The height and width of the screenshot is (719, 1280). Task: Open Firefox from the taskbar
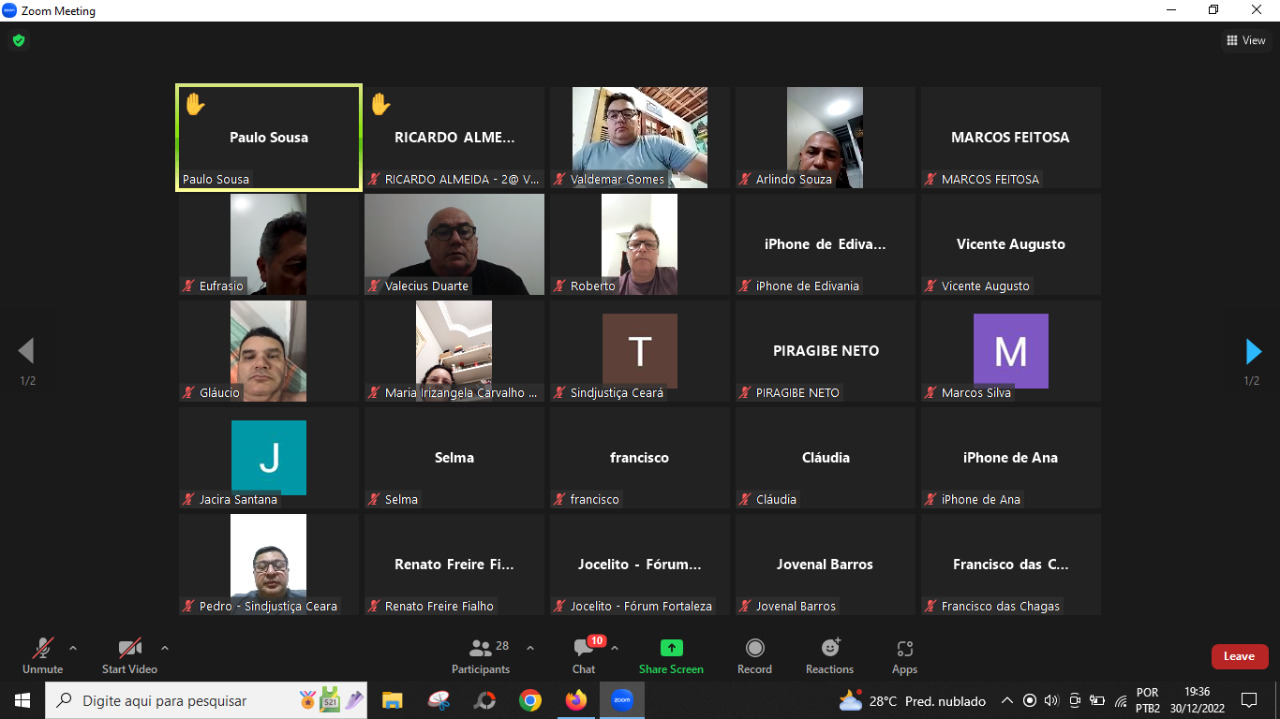click(576, 700)
